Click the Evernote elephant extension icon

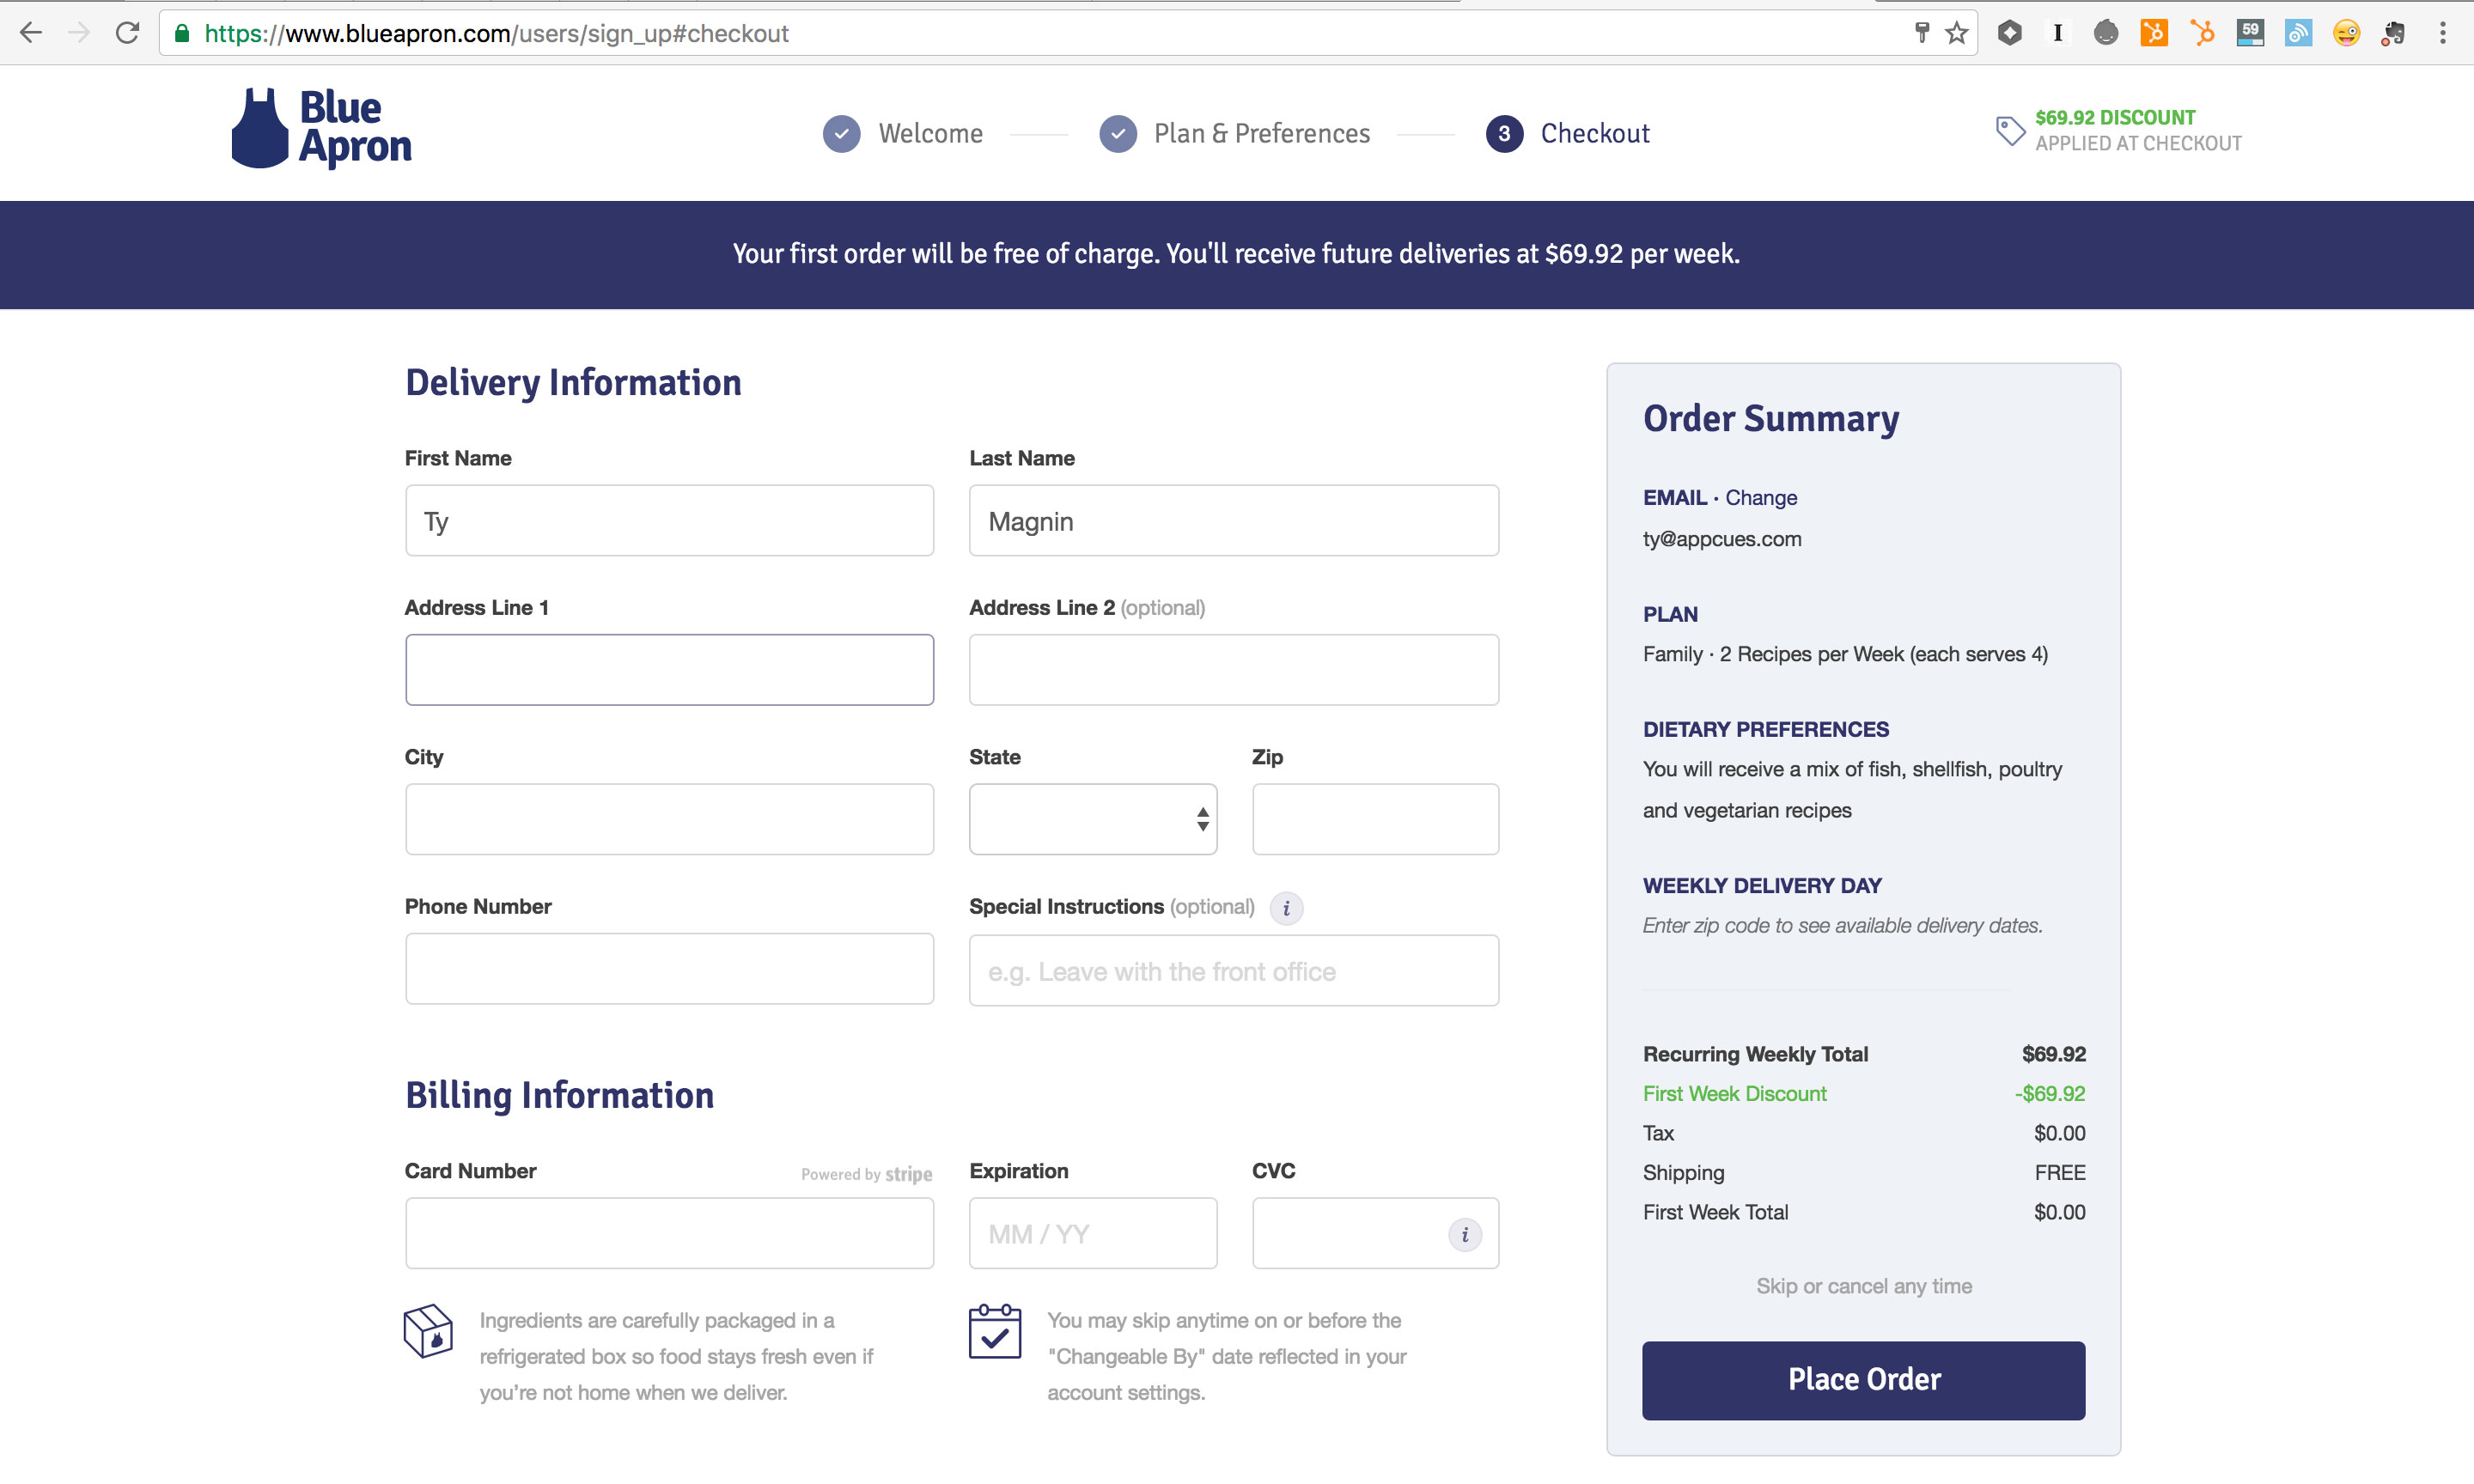[x=2394, y=33]
